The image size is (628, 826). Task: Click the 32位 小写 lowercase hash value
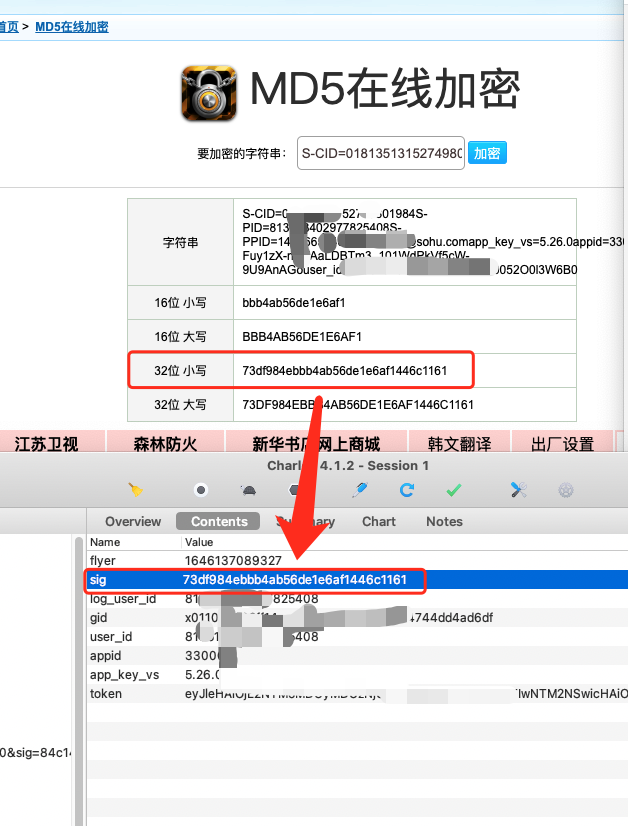345,370
